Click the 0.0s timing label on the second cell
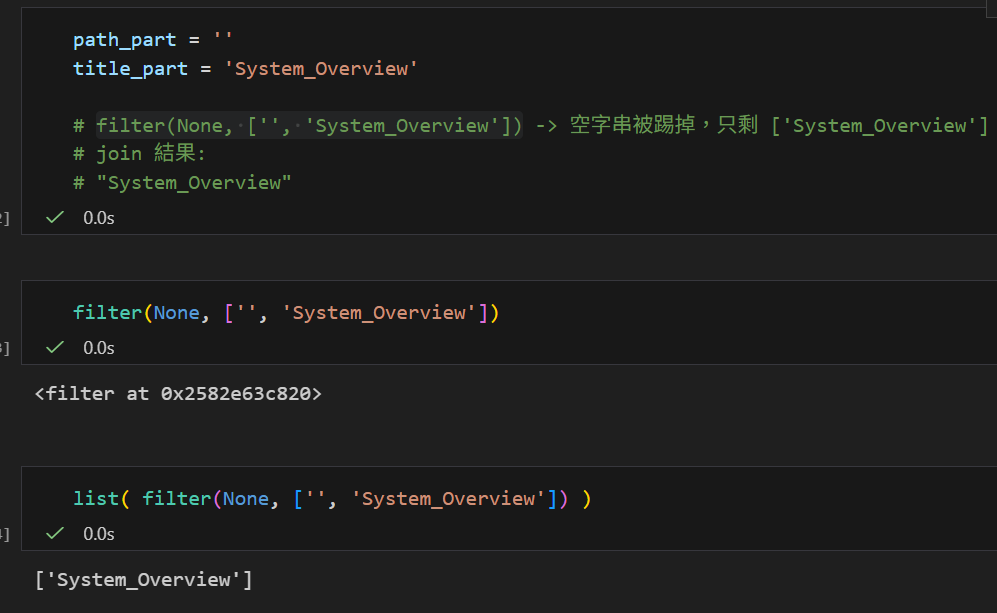Screen dimensions: 997x613 click(98, 347)
